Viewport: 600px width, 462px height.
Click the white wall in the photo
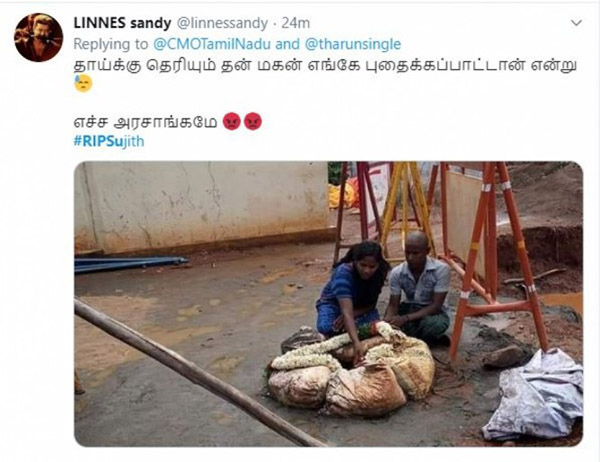pyautogui.click(x=202, y=205)
